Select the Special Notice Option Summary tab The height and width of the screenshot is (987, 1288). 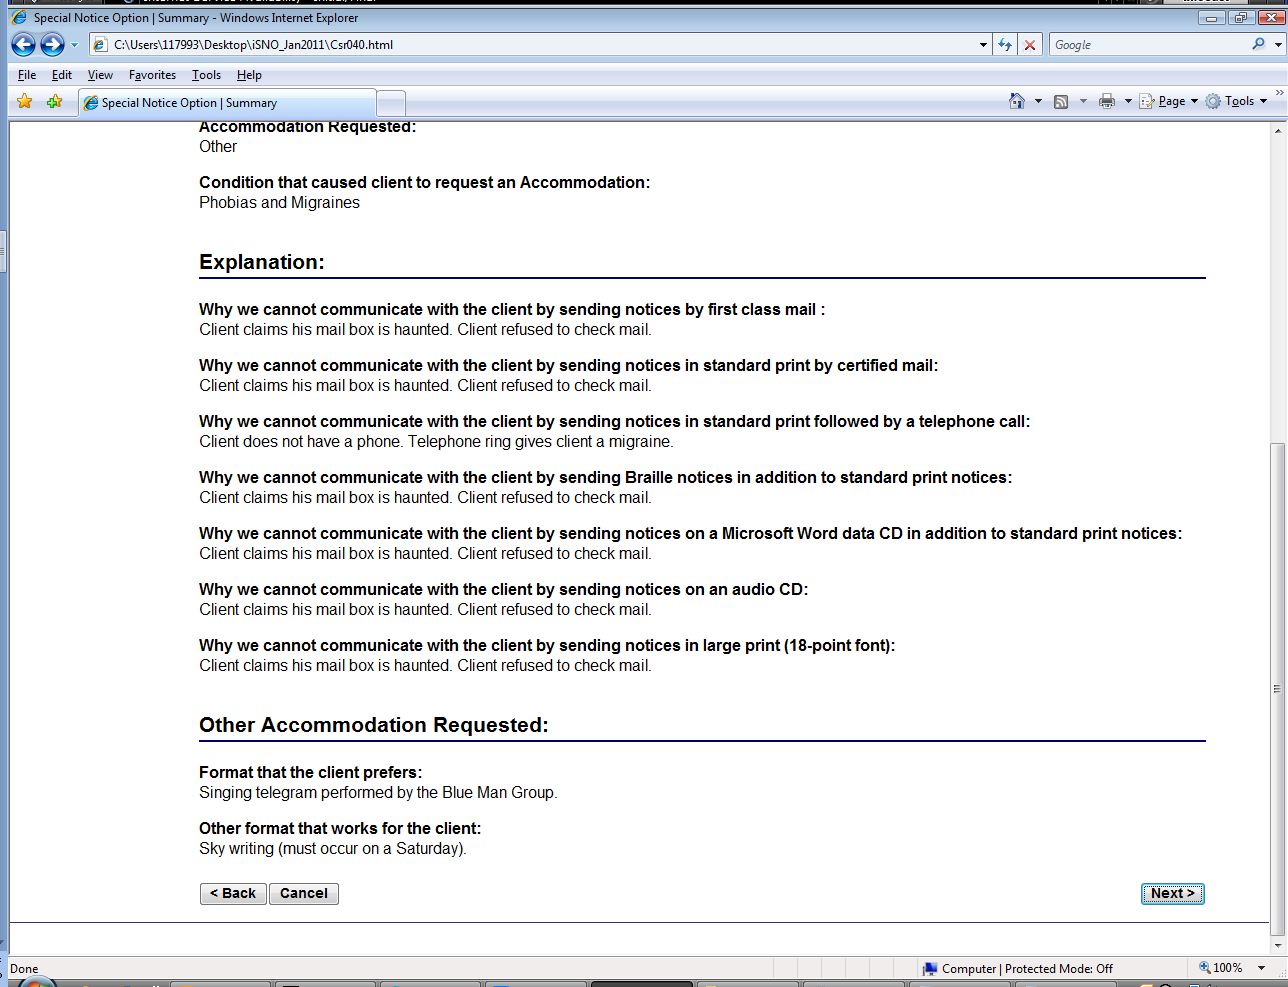227,103
